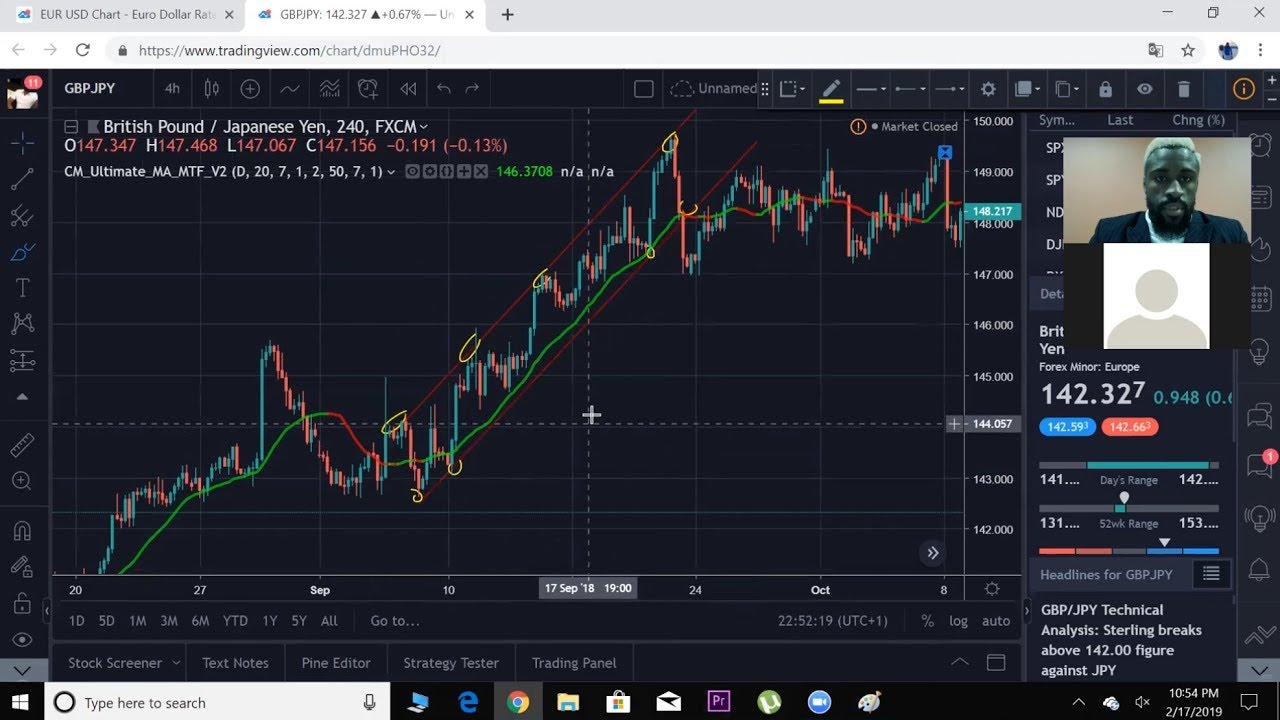The image size is (1280, 720).
Task: Open the pitchfork drawing tools
Action: click(22, 215)
